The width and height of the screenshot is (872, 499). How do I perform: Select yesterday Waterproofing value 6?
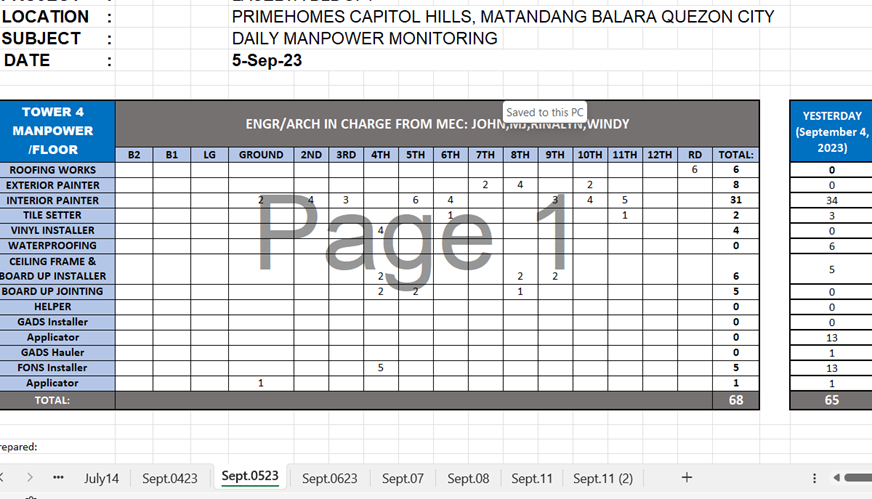click(832, 246)
